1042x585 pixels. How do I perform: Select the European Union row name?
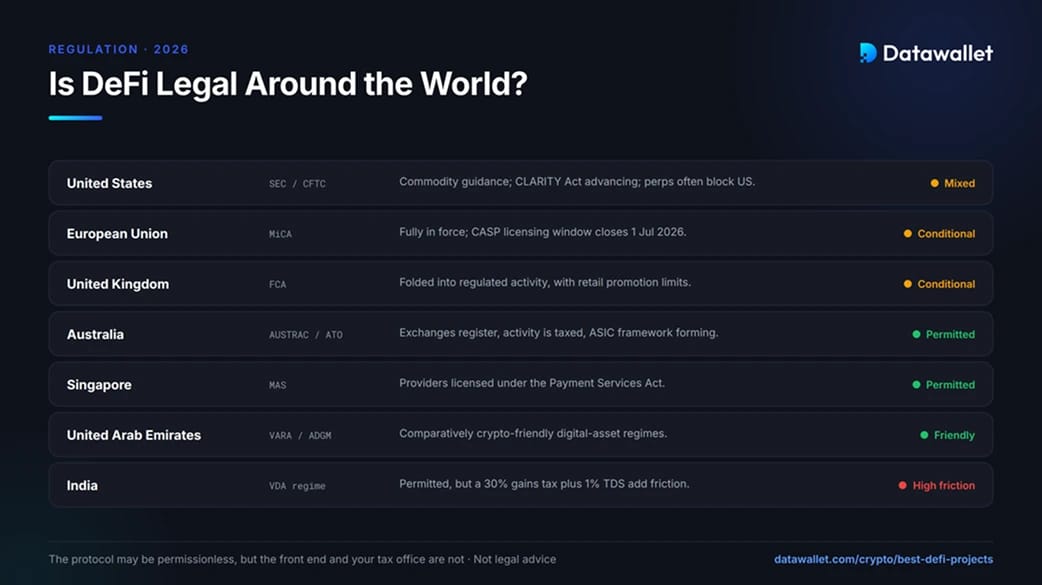click(x=117, y=233)
